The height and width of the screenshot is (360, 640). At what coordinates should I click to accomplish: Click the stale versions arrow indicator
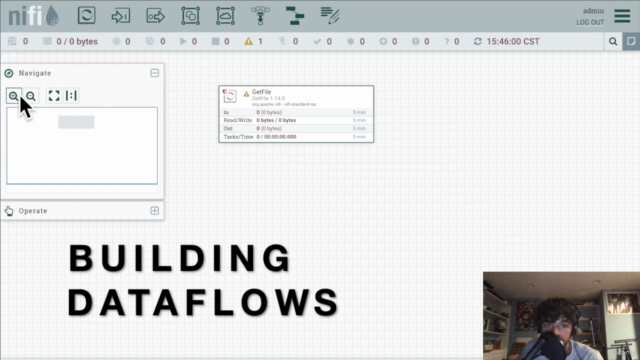[x=388, y=41]
